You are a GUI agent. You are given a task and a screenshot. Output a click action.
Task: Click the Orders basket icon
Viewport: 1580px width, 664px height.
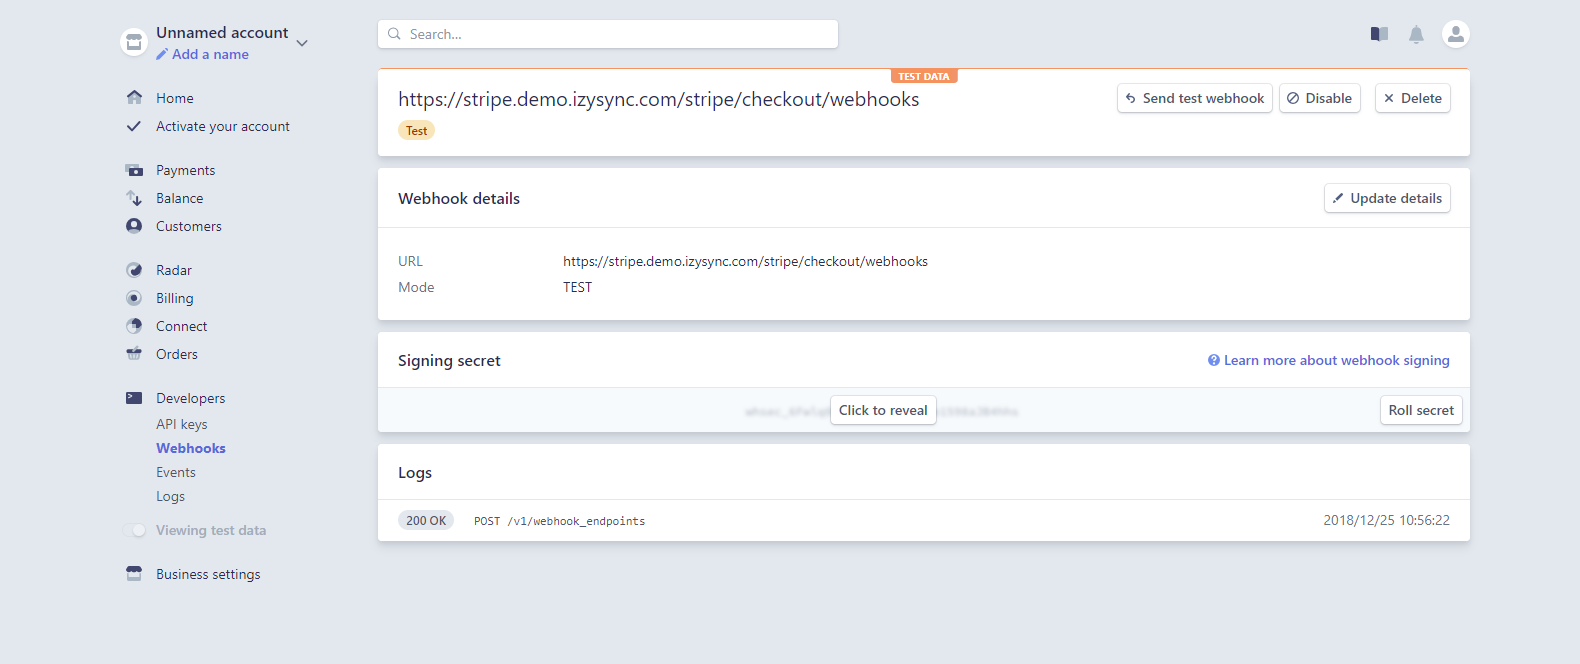pos(134,354)
